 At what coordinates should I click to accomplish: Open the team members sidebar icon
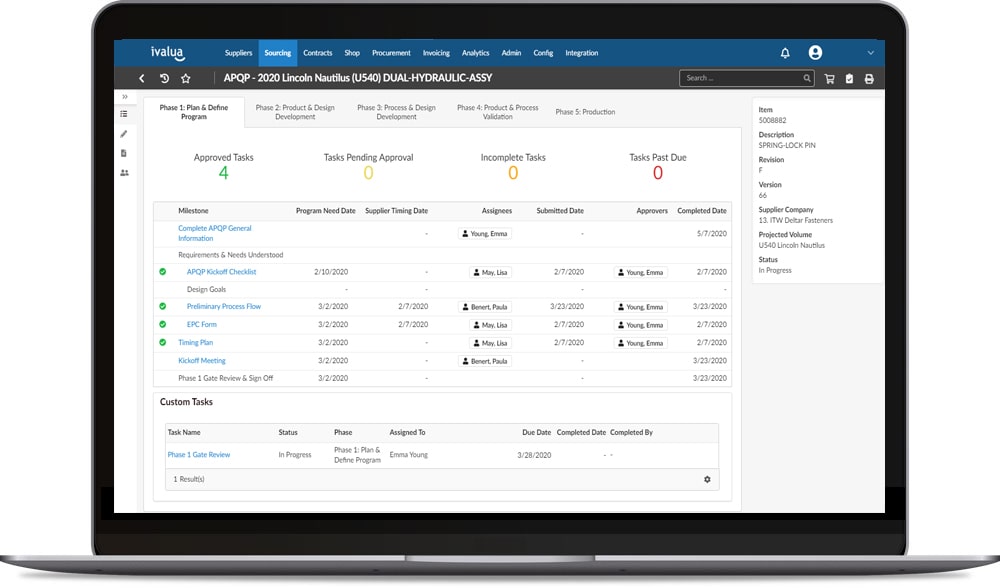pos(124,173)
